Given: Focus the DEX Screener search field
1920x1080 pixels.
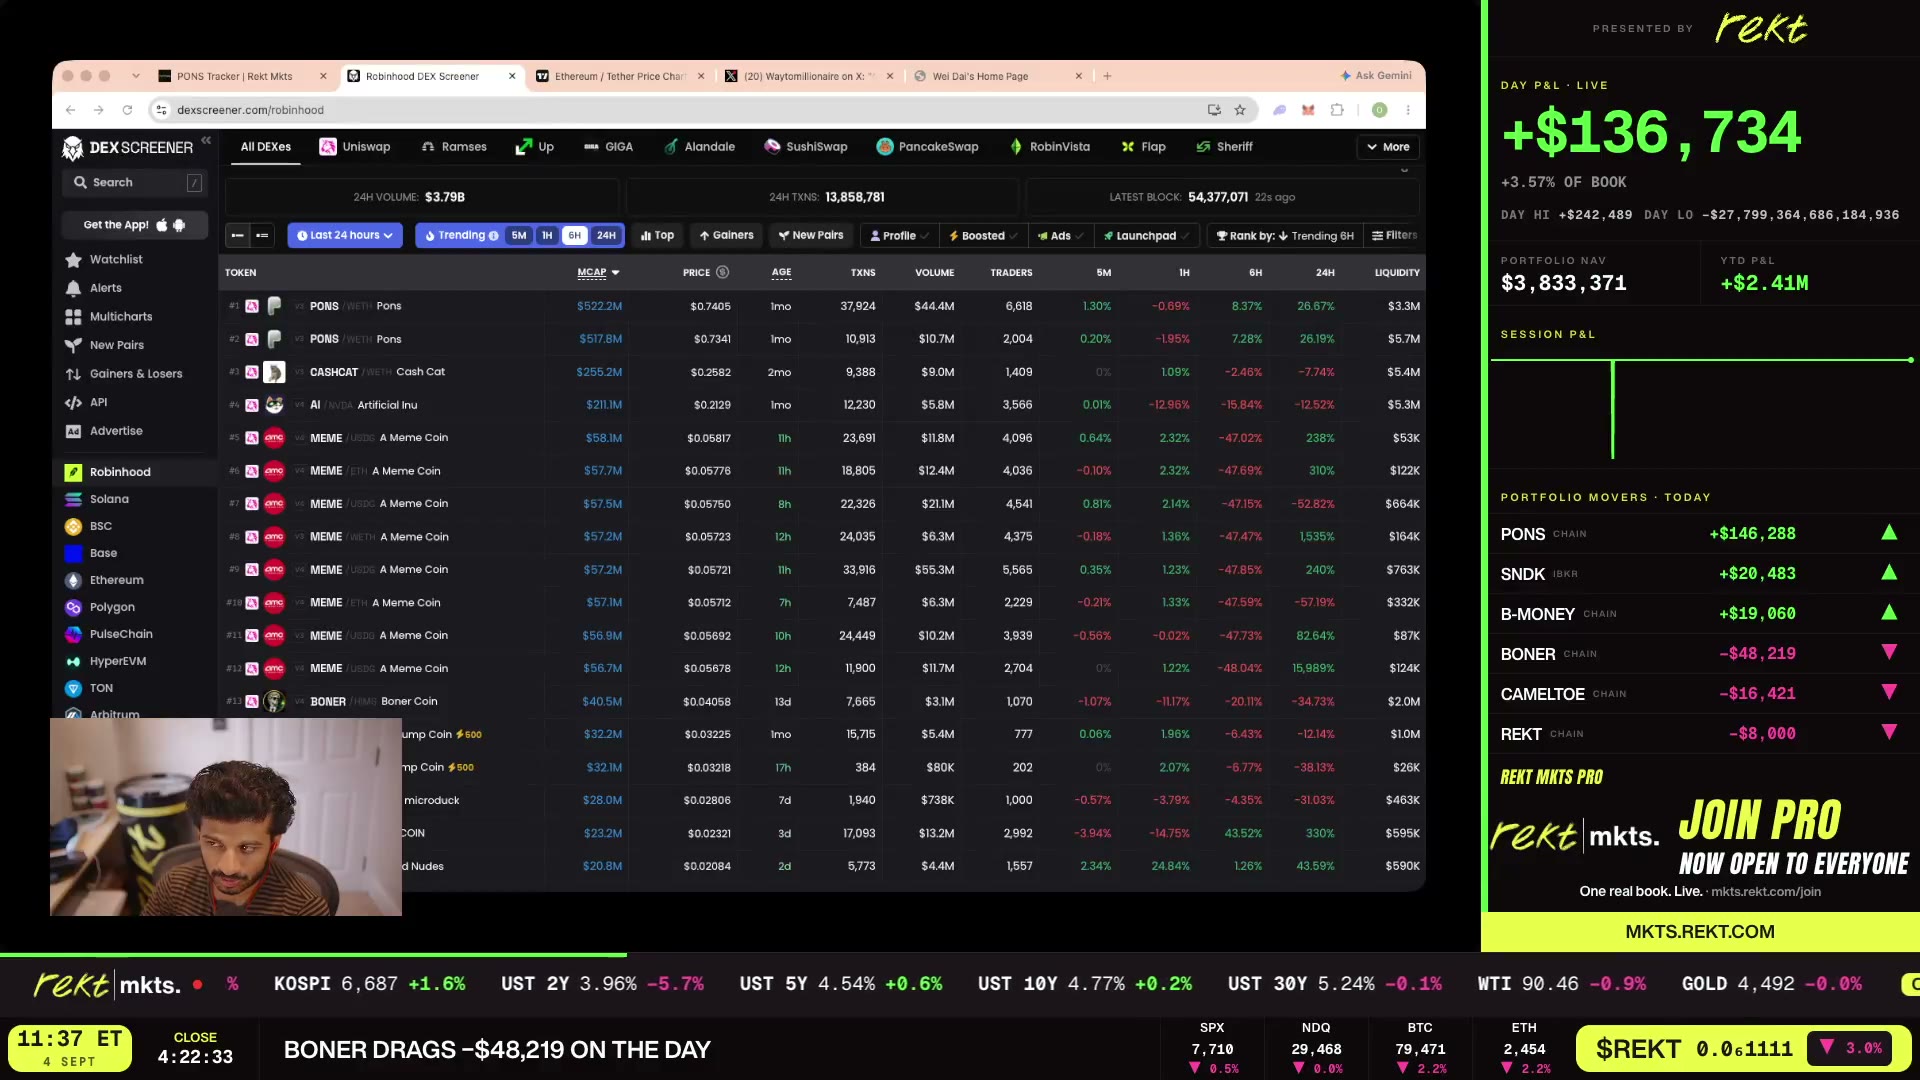Looking at the screenshot, I should point(134,182).
